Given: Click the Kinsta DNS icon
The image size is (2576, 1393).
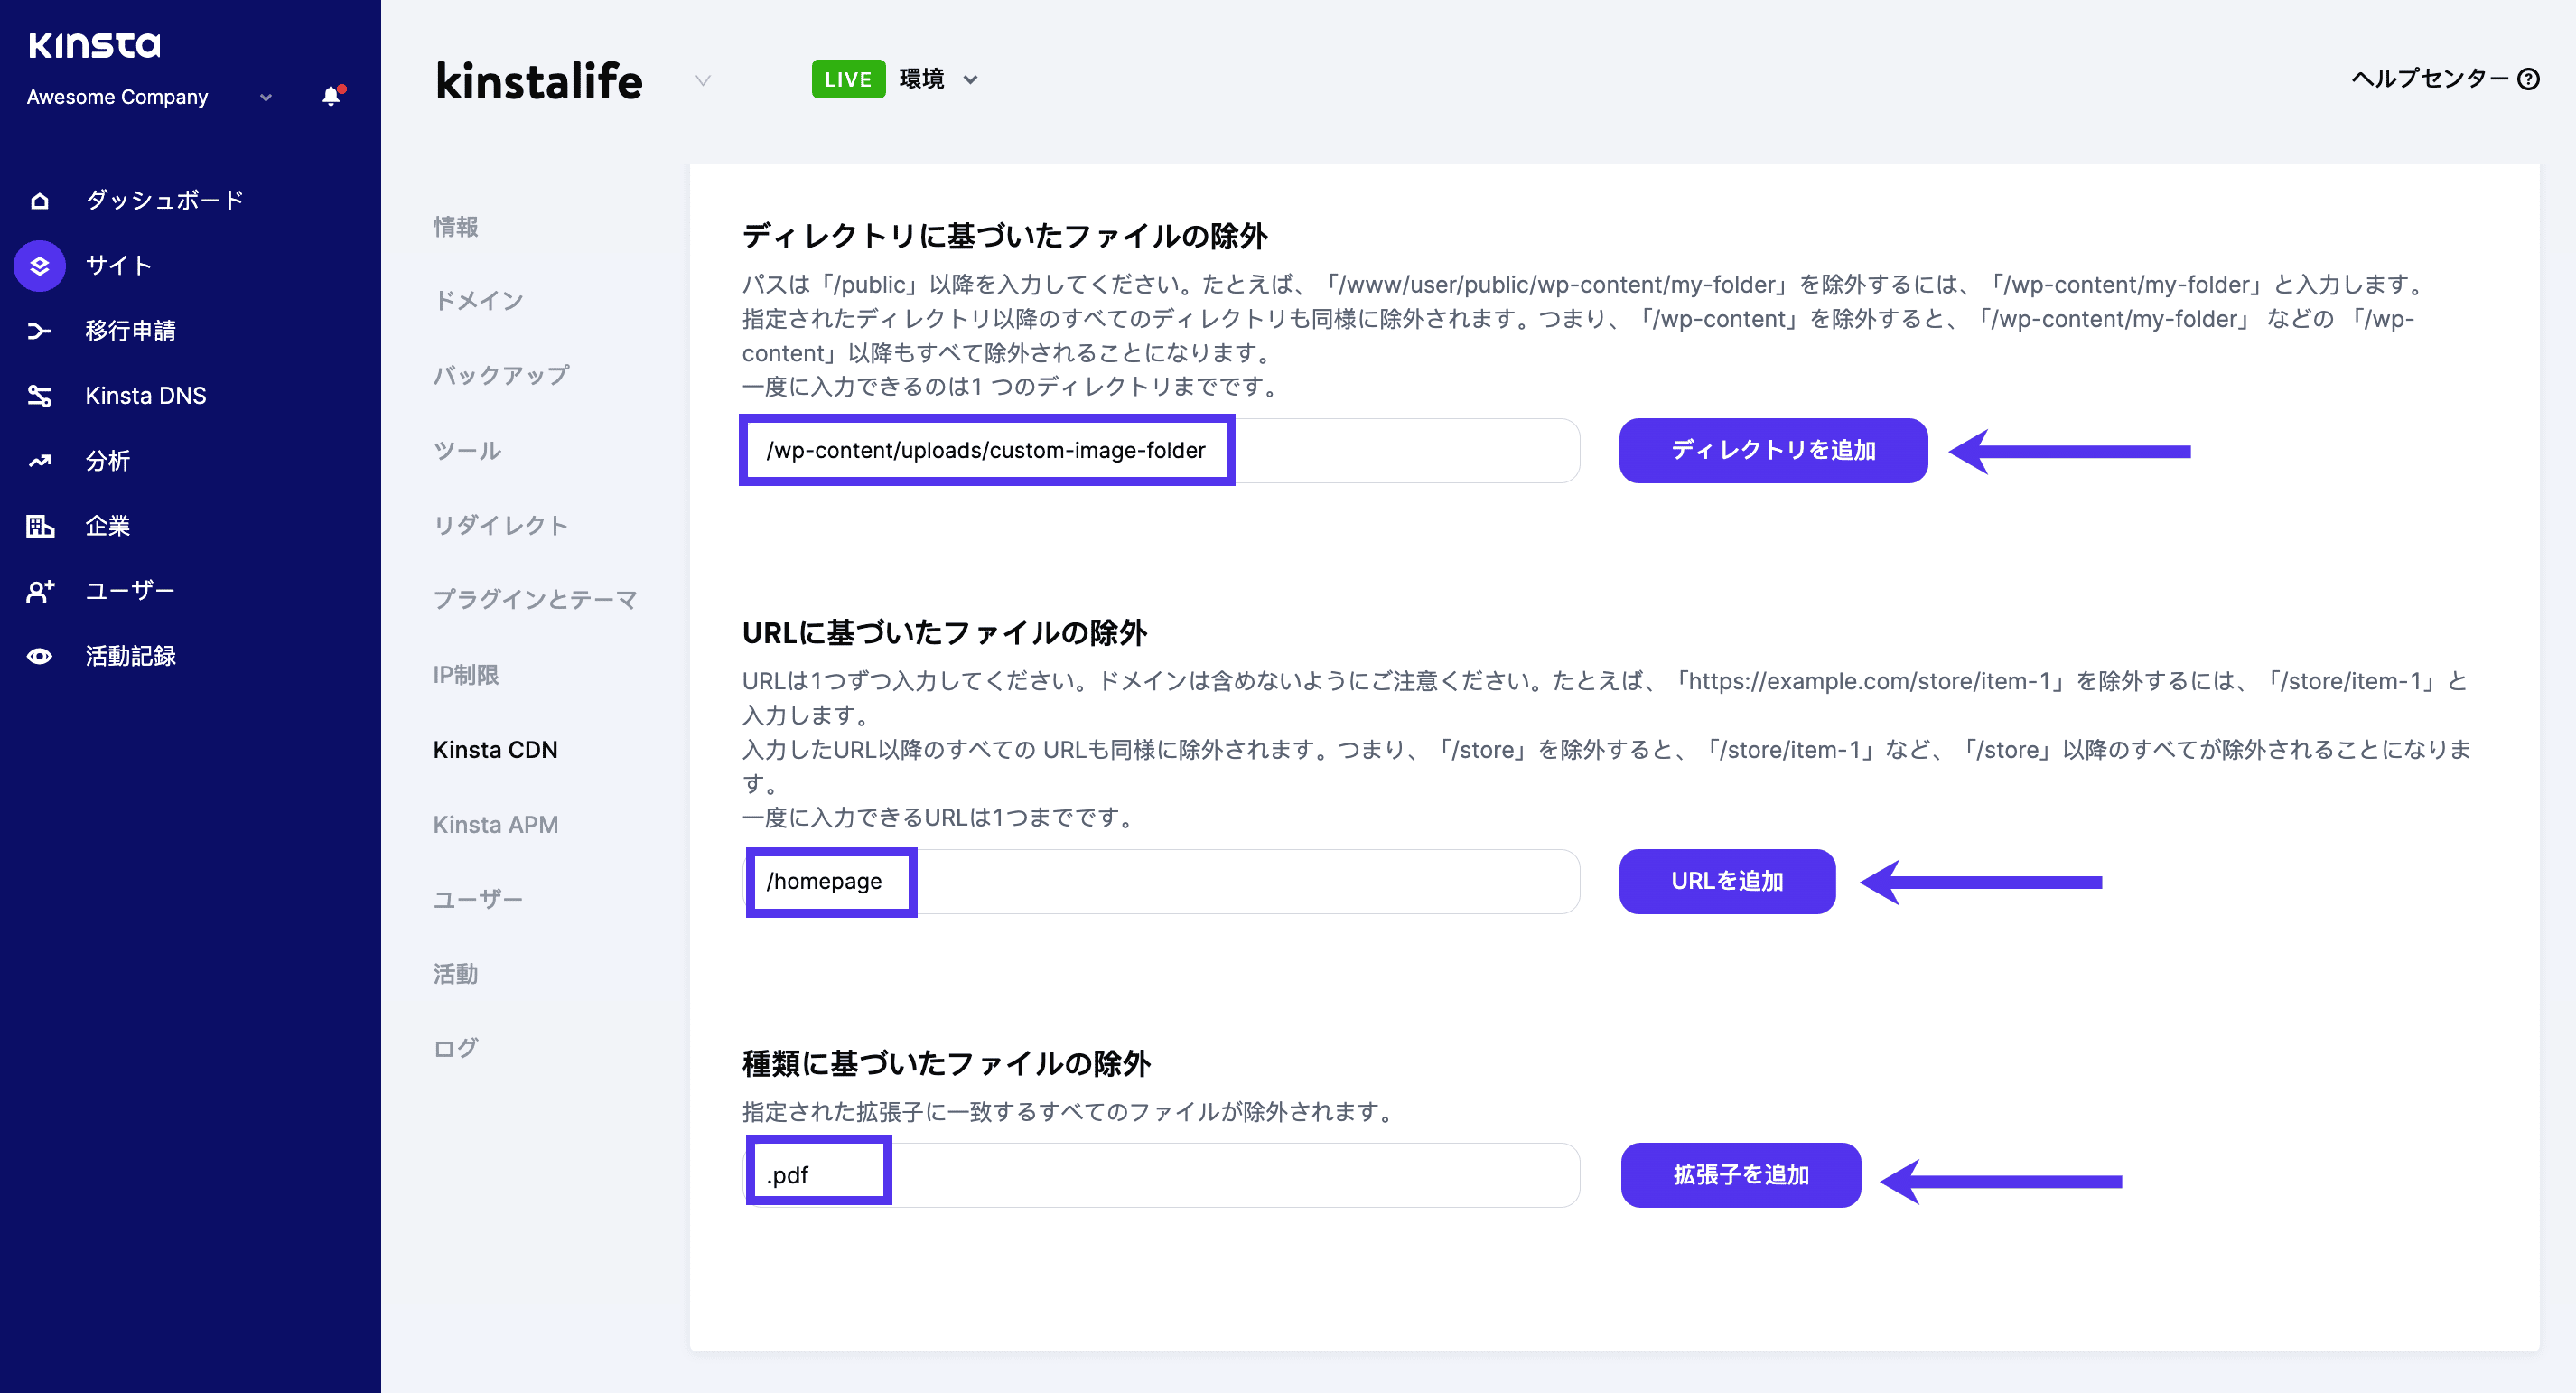Looking at the screenshot, I should tap(40, 396).
